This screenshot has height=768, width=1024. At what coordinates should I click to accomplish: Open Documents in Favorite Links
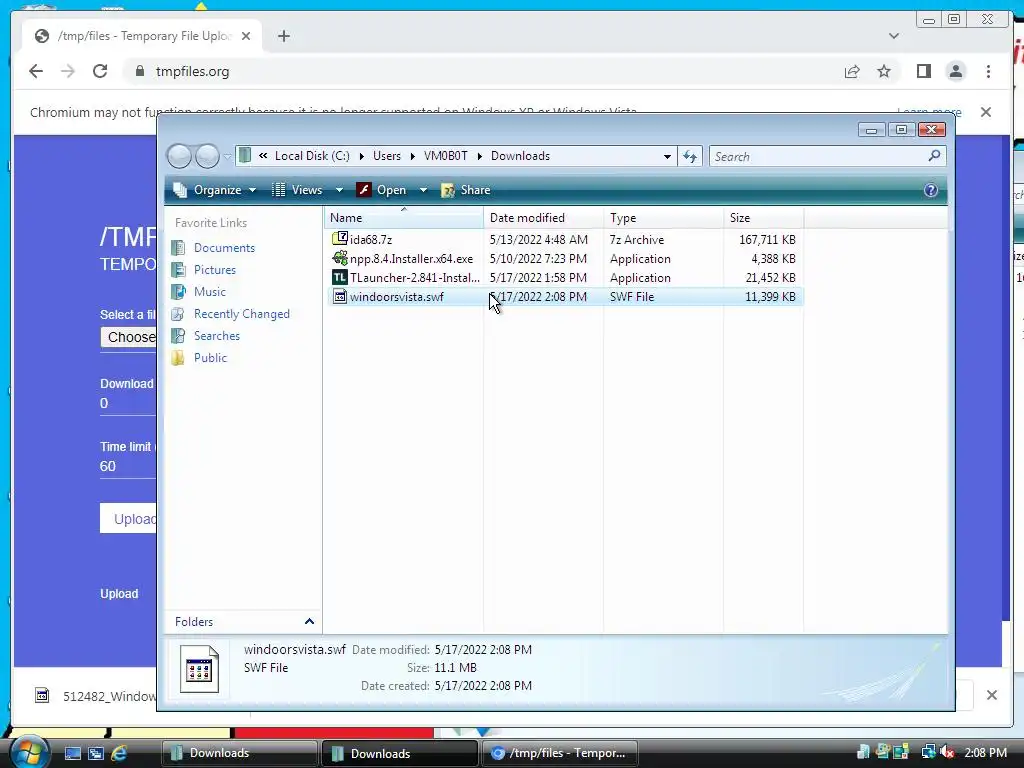[x=224, y=248]
